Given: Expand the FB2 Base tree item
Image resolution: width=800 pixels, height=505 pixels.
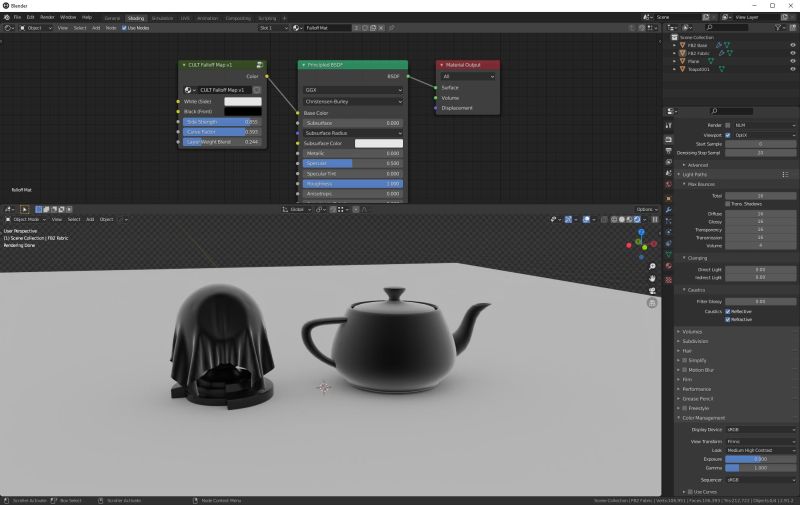Looking at the screenshot, I should coord(674,45).
